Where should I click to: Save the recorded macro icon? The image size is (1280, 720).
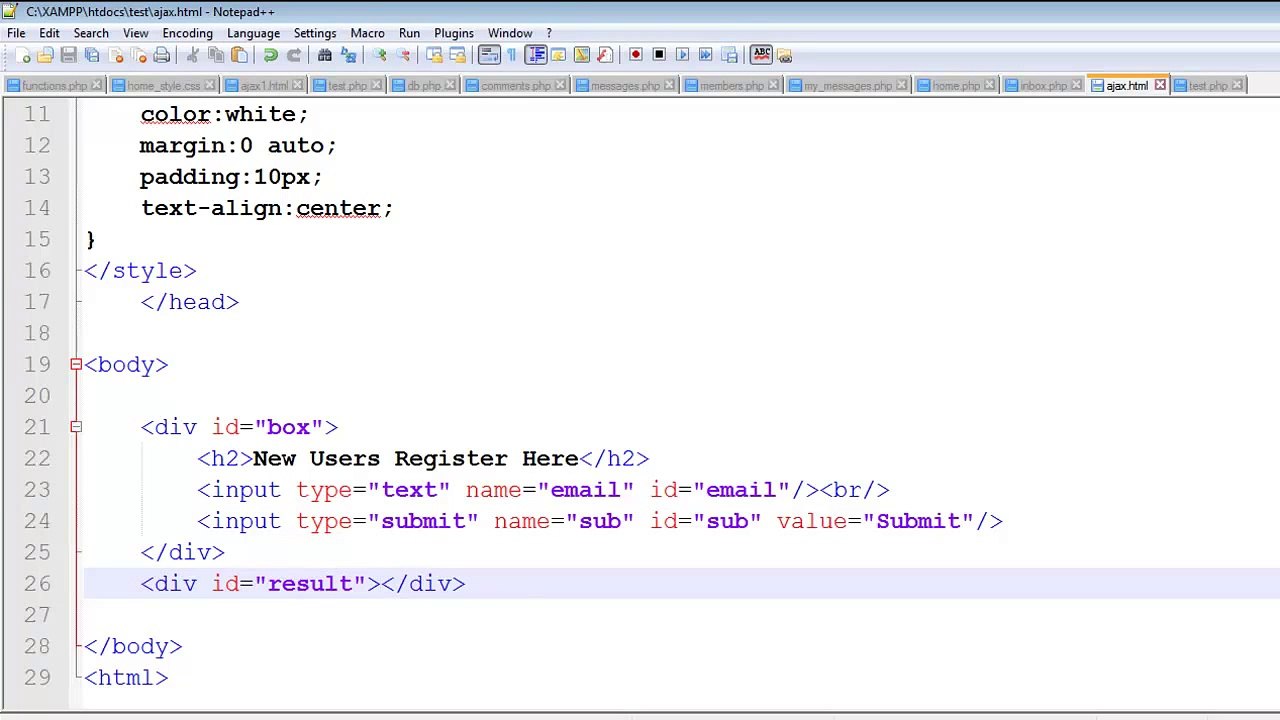pos(729,55)
